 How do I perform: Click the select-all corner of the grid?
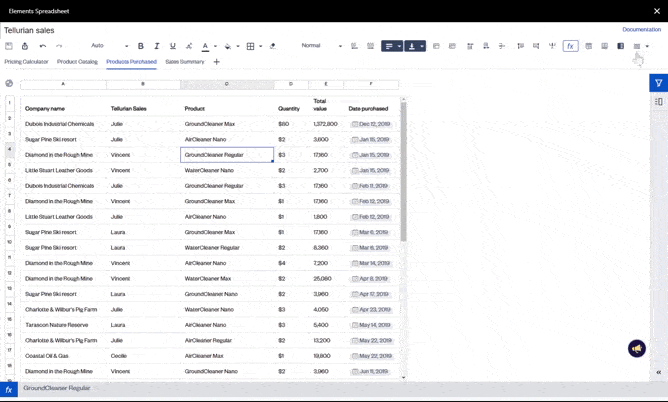(10, 84)
